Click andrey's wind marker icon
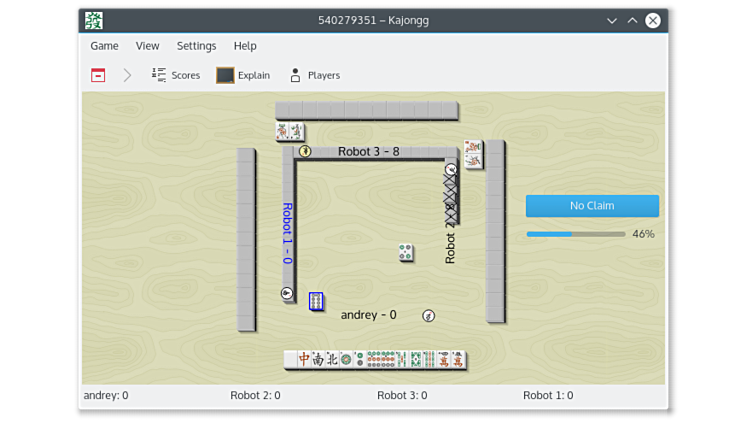The image size is (752, 423). tap(428, 316)
